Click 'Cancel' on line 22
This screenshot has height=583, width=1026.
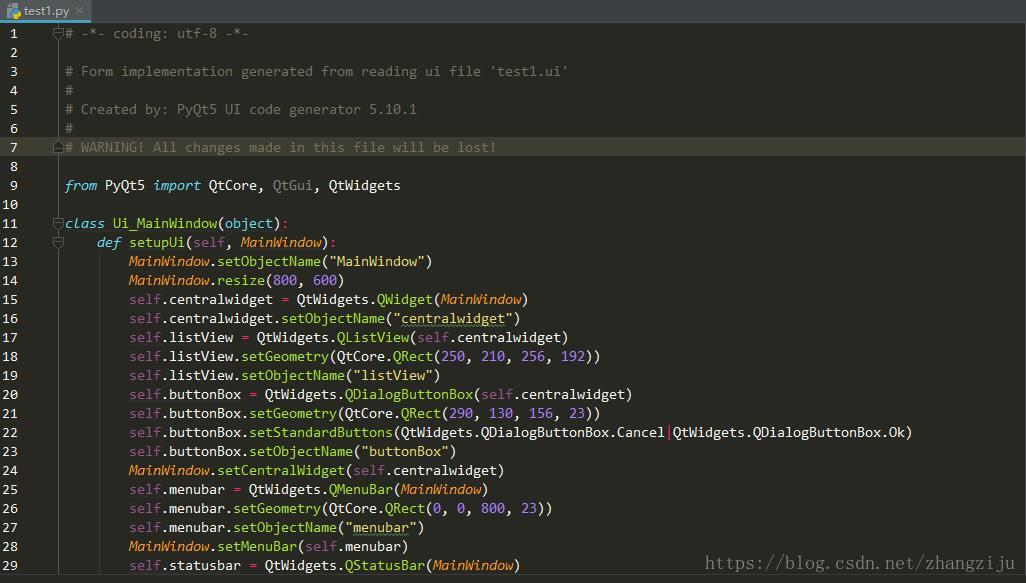coord(641,433)
